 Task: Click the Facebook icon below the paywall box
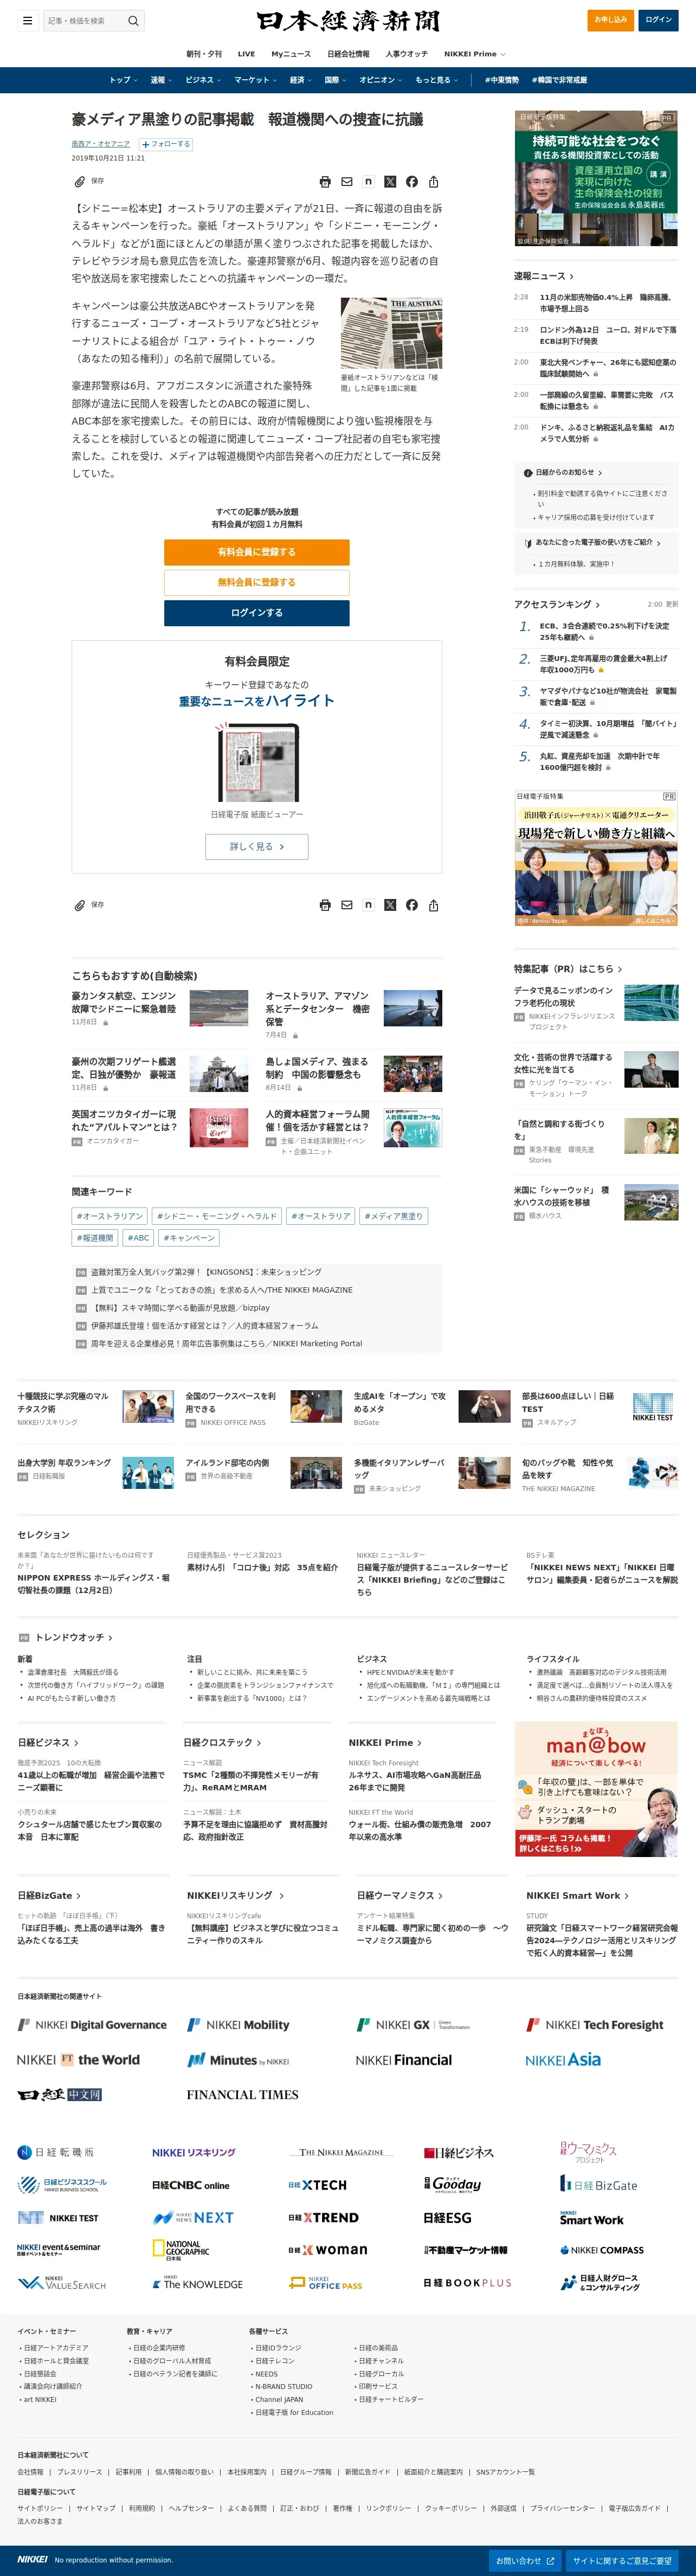click(412, 905)
